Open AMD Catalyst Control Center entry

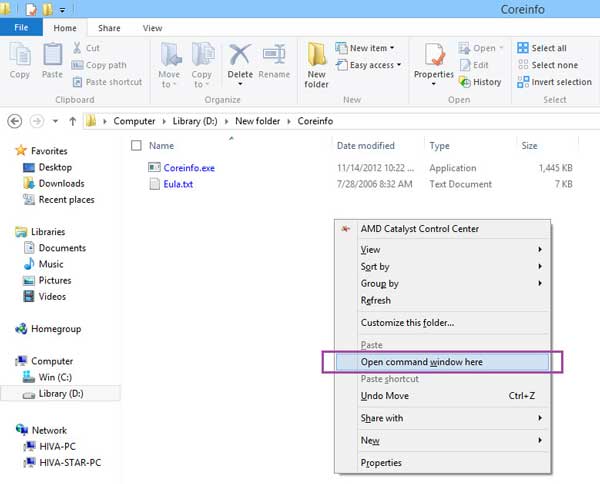click(x=419, y=229)
